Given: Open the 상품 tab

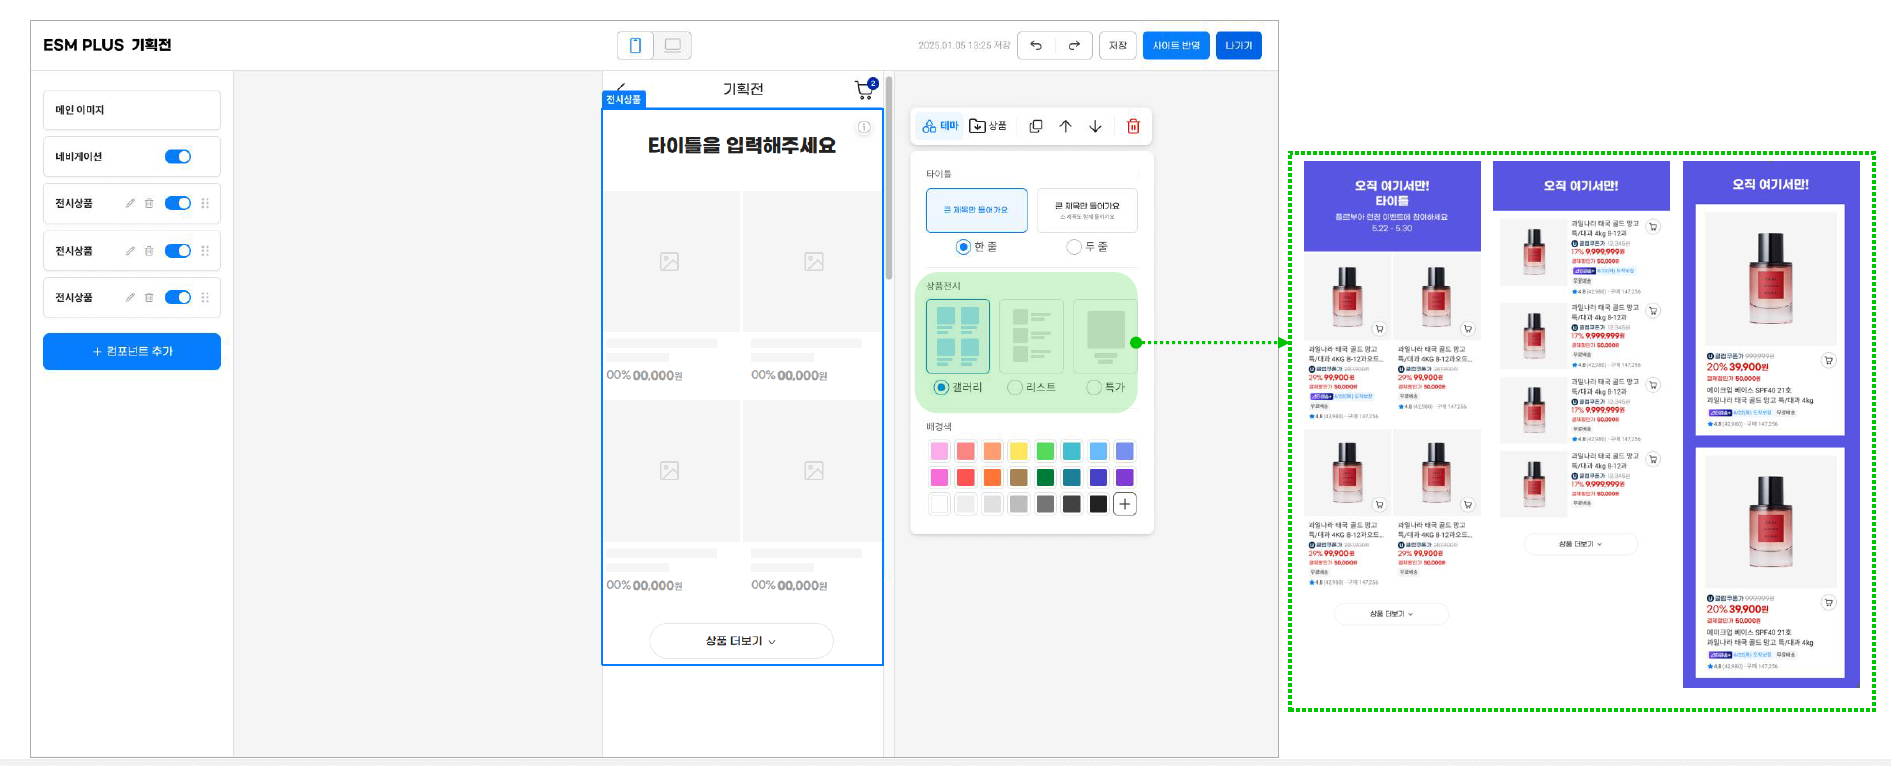Looking at the screenshot, I should pos(988,126).
